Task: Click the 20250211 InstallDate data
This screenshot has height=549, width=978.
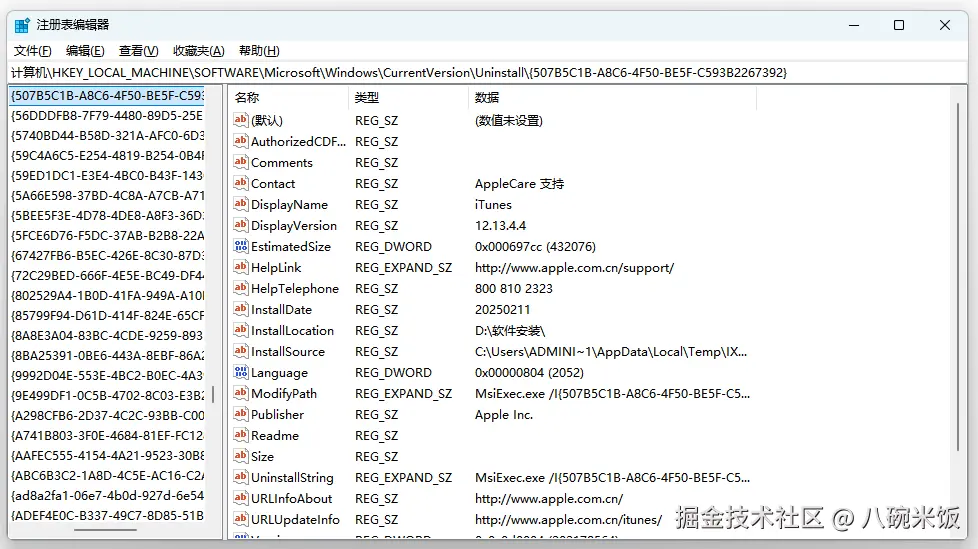Action: (x=502, y=309)
